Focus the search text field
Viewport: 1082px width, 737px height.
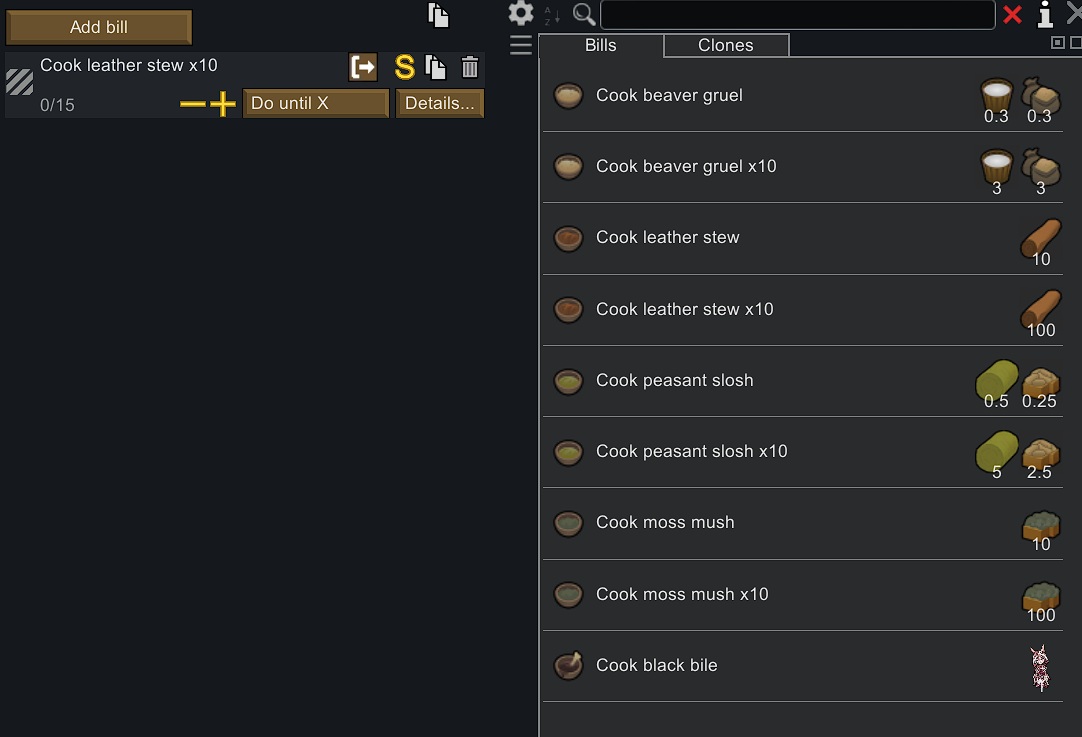[798, 14]
